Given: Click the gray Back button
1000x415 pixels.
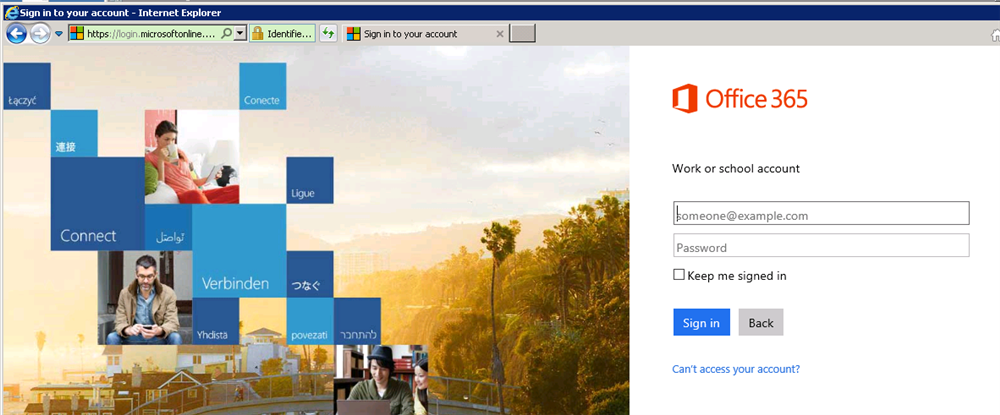Looking at the screenshot, I should point(761,323).
